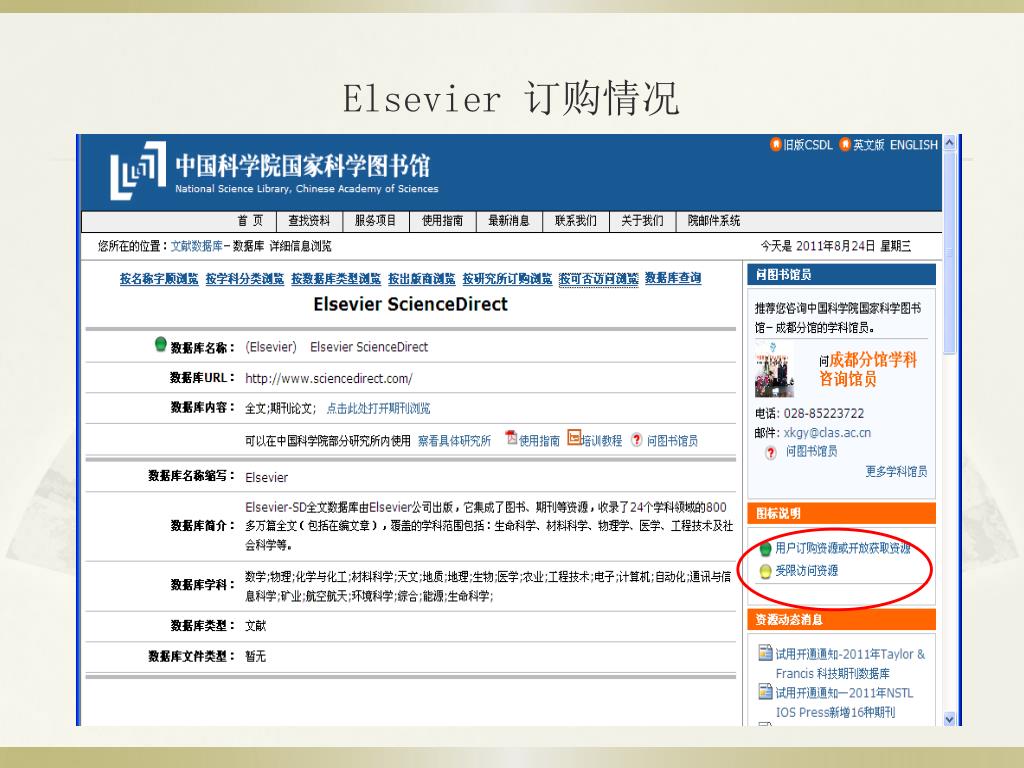
Task: Click the 问图书馆员 question icon in database row
Action: click(x=636, y=440)
